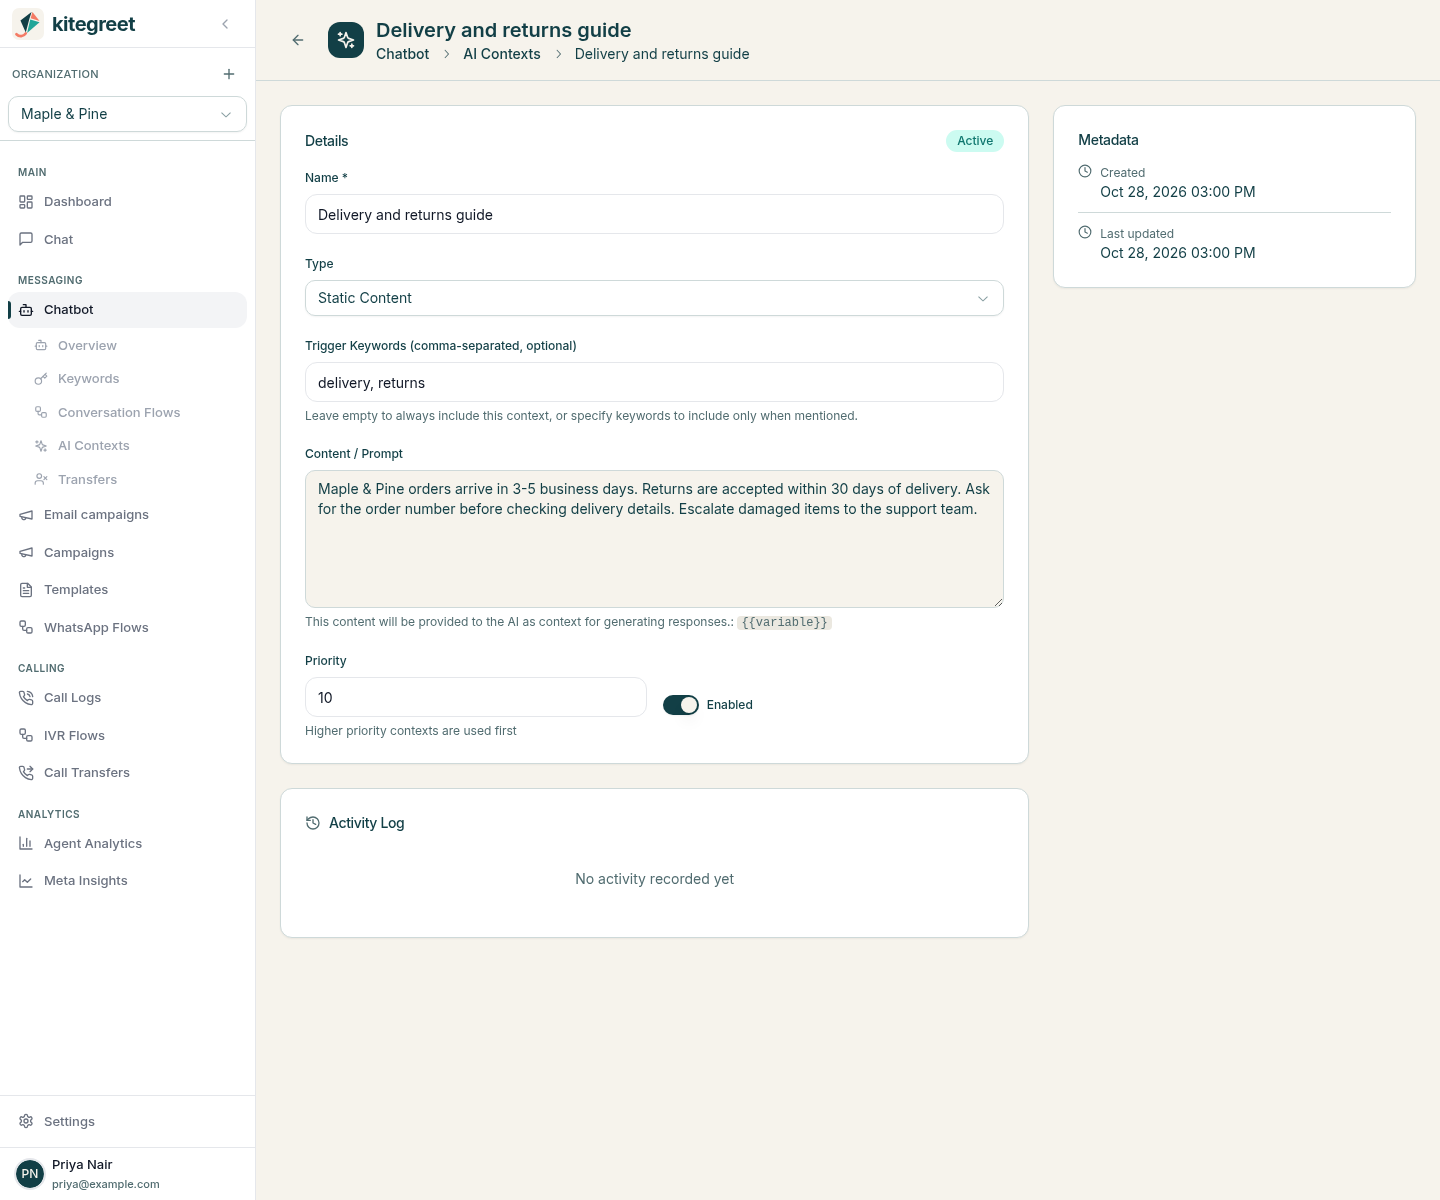Click the IVR Flows icon
The image size is (1440, 1200).
click(26, 735)
